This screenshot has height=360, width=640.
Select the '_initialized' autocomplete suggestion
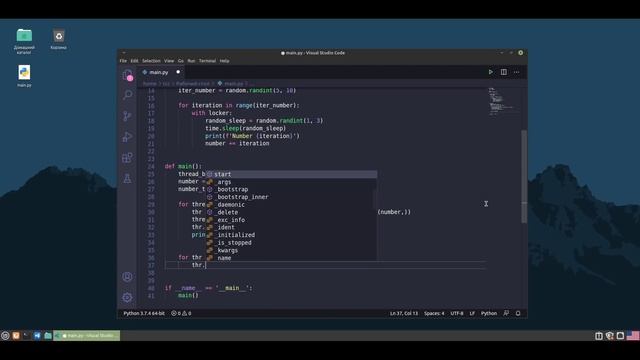click(291, 235)
